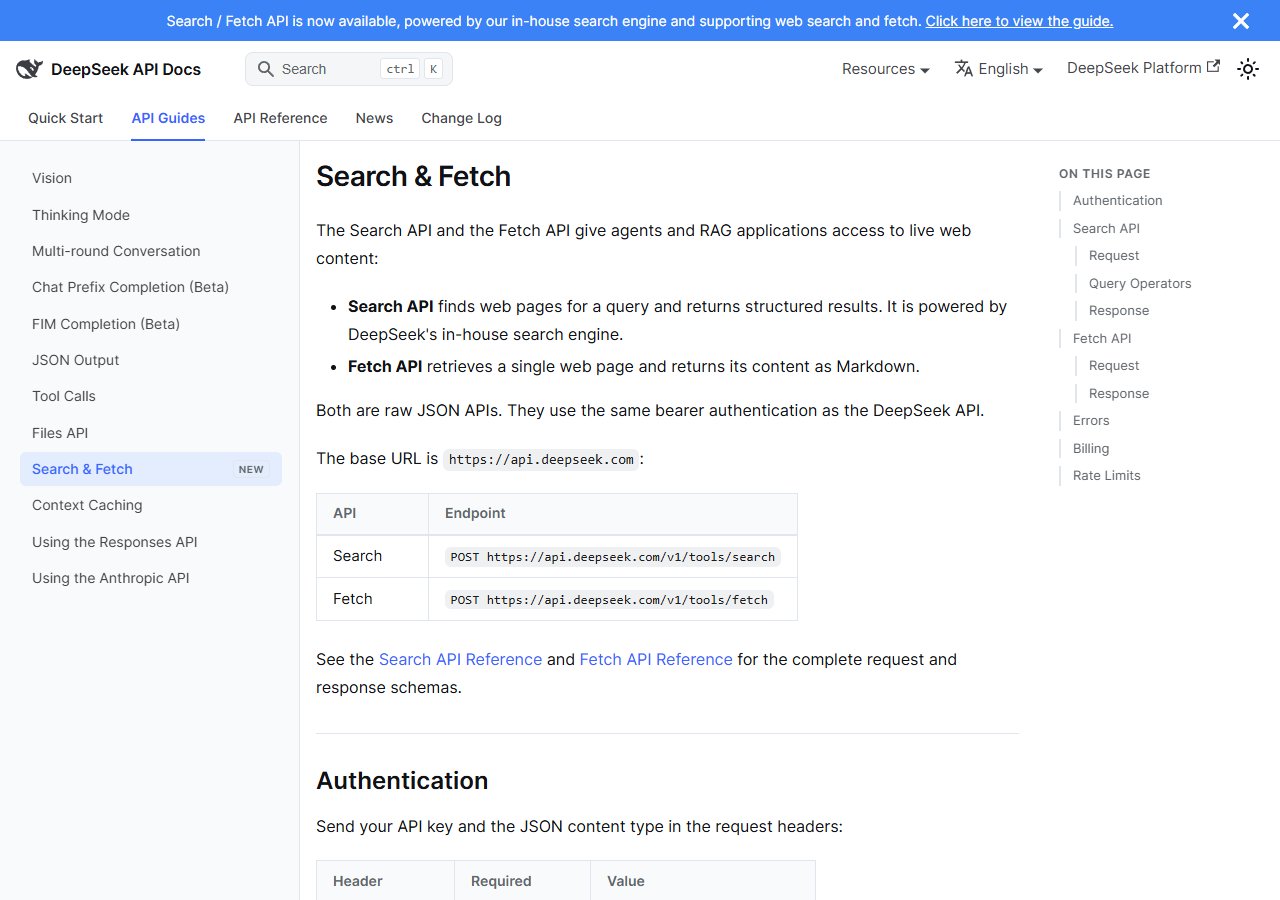Open Thinking Mode in the sidebar
This screenshot has width=1280, height=900.
click(x=151, y=215)
